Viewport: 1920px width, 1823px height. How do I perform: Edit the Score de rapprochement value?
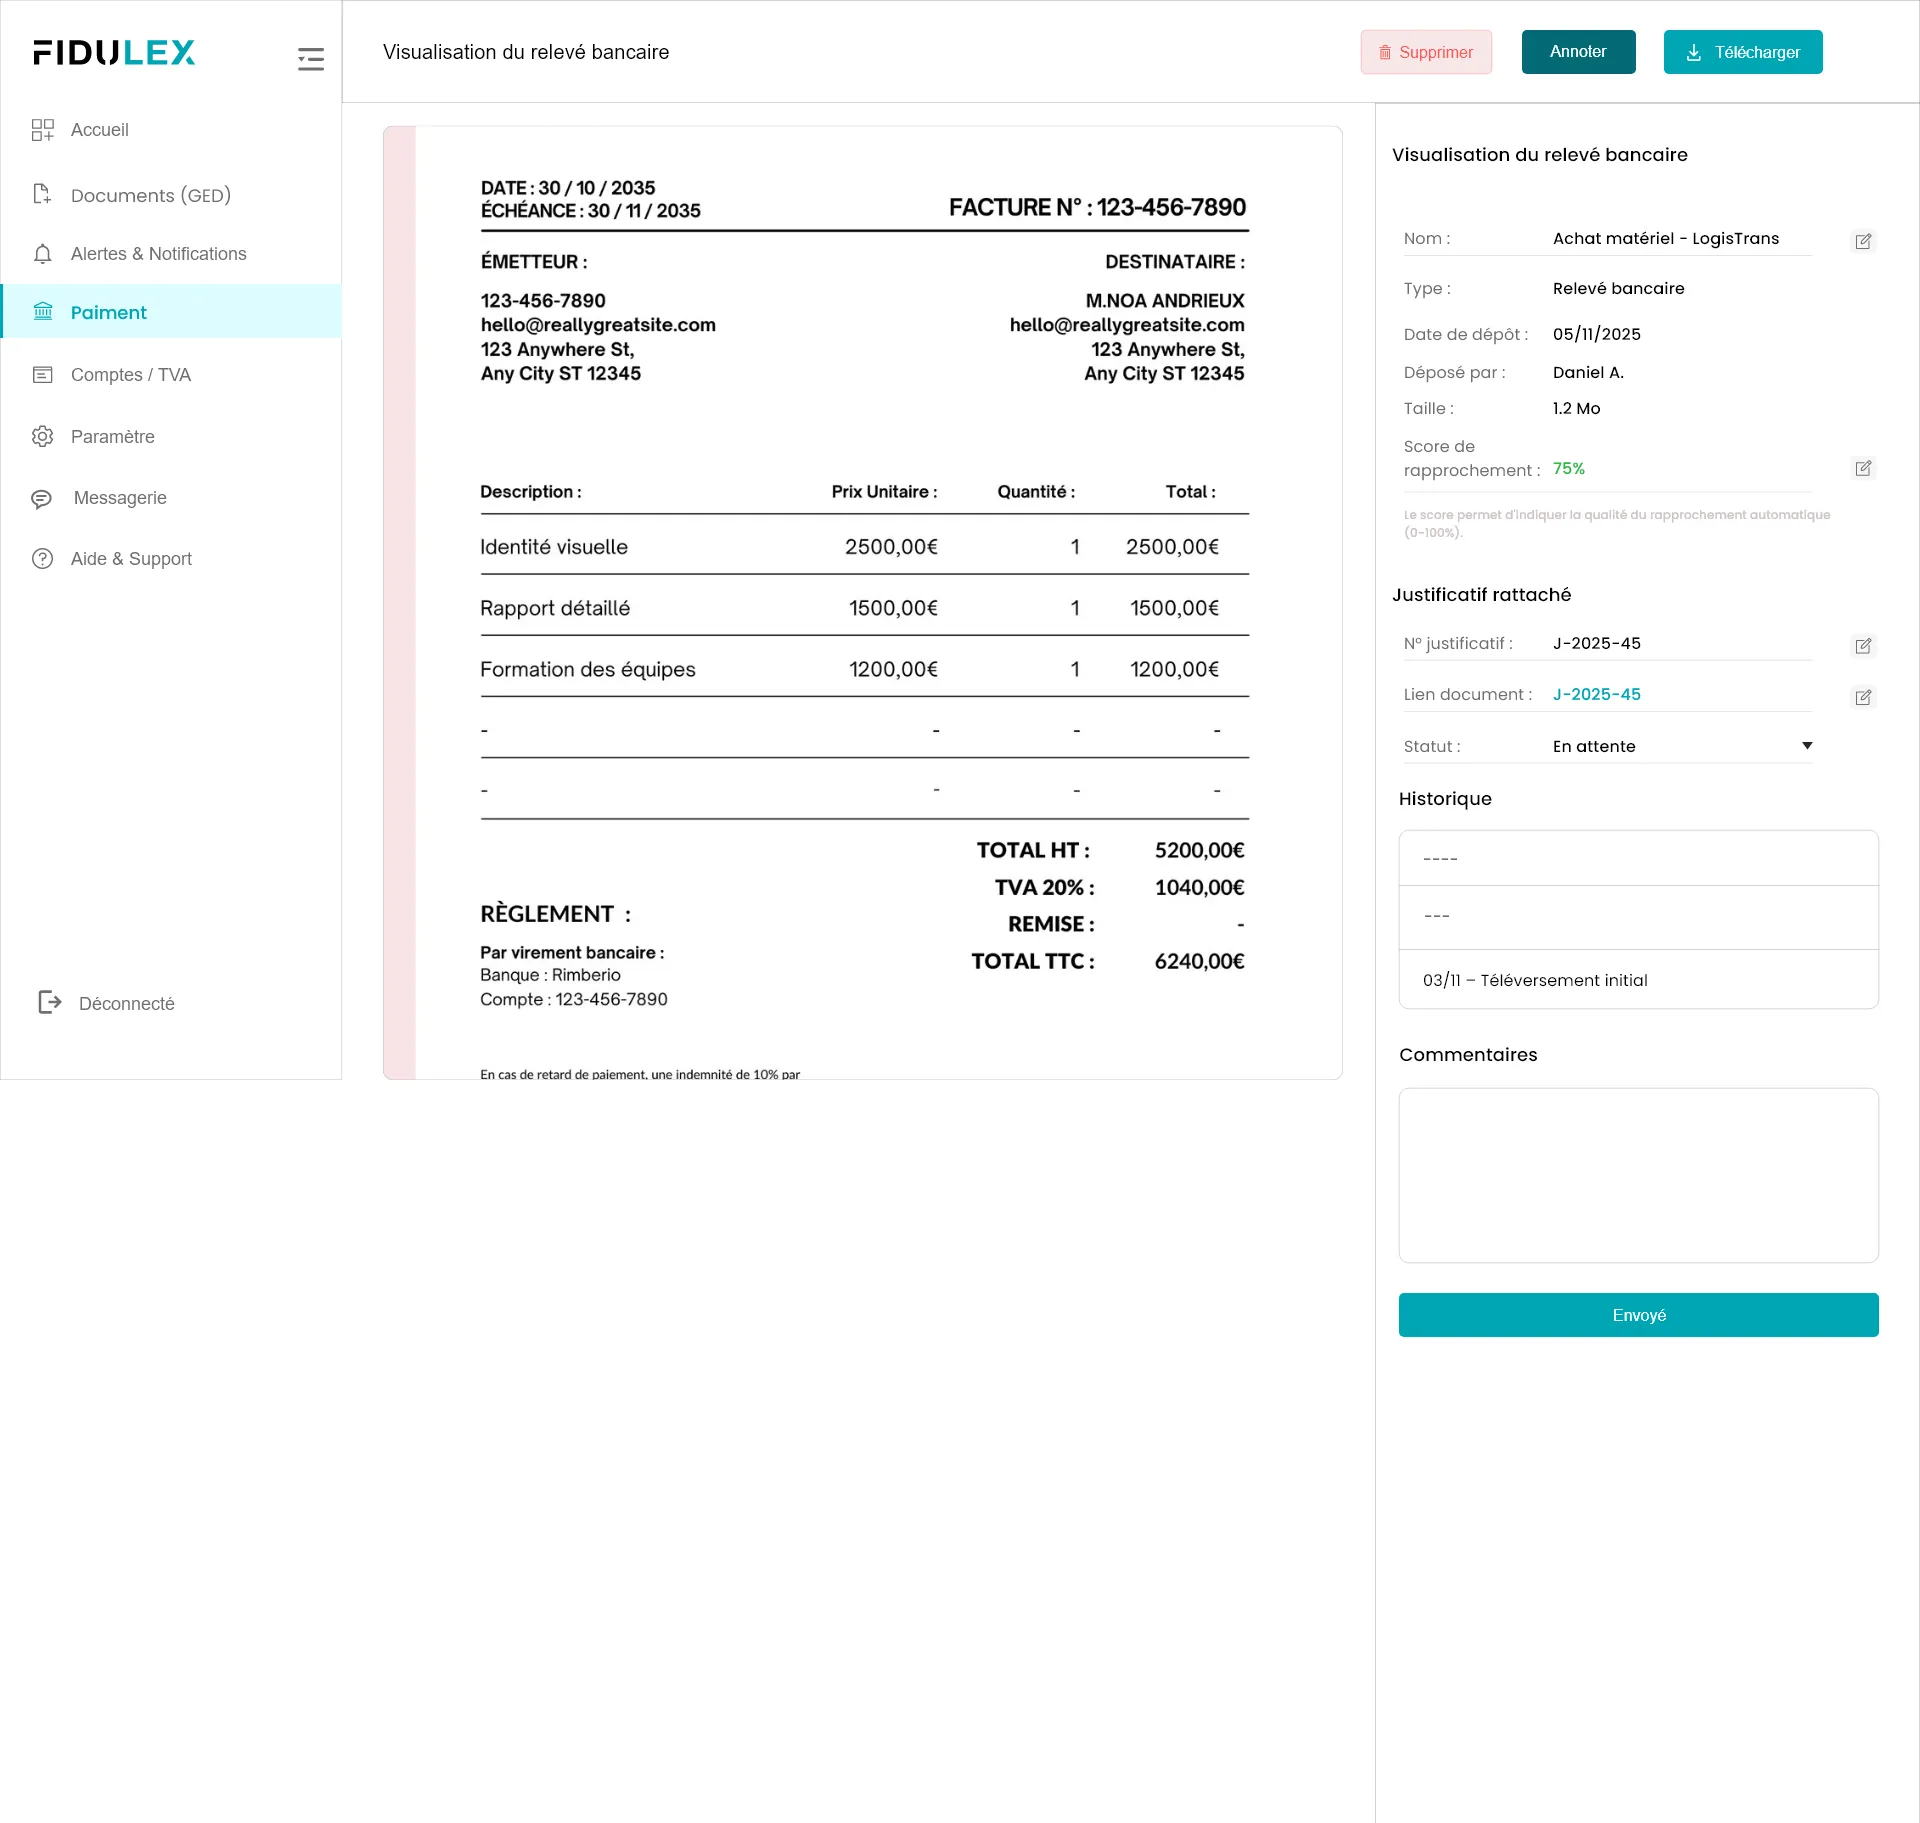click(1863, 468)
